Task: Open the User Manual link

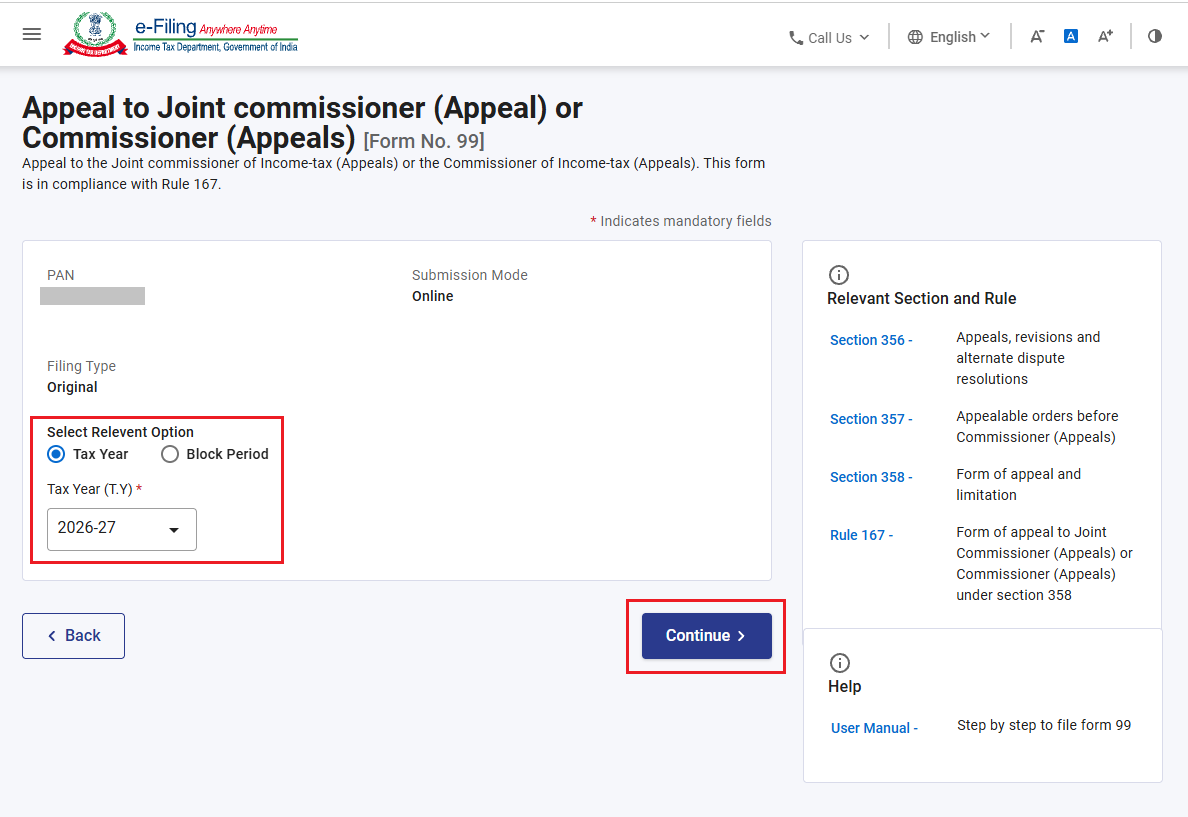Action: [874, 728]
